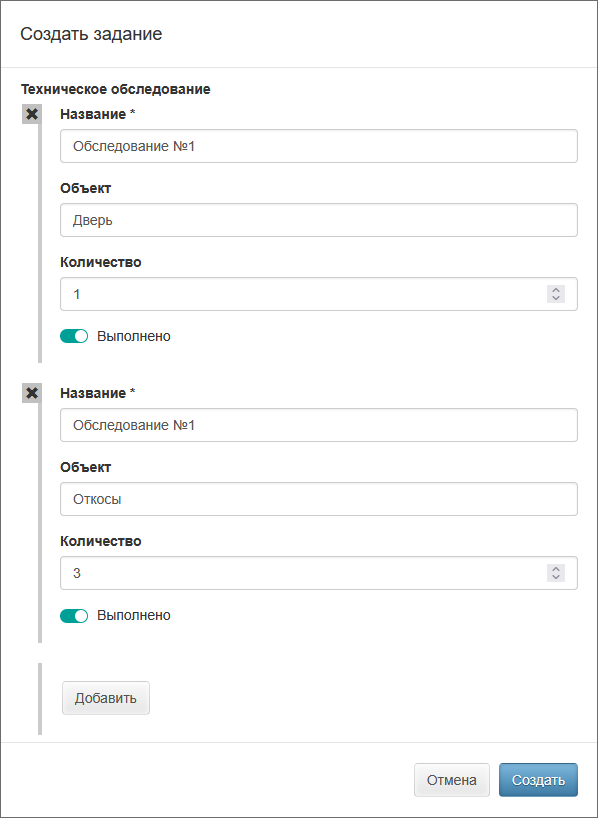598x818 pixels.
Task: Toggle Выполнено switch for the Дверь block
Action: point(74,336)
